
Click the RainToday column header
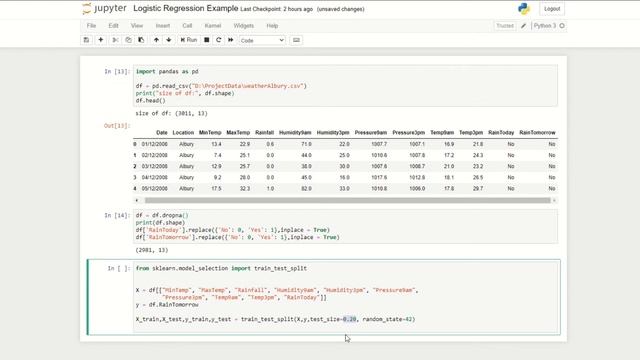(x=501, y=133)
